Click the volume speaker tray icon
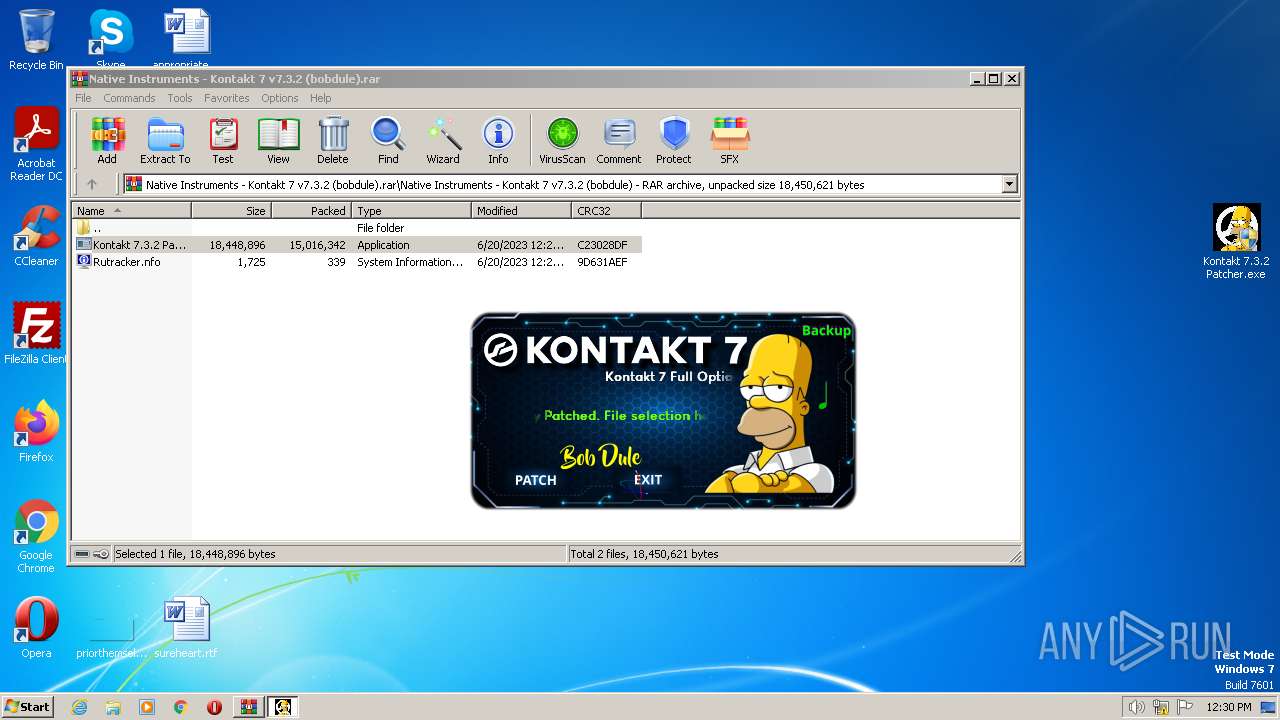 [1137, 707]
